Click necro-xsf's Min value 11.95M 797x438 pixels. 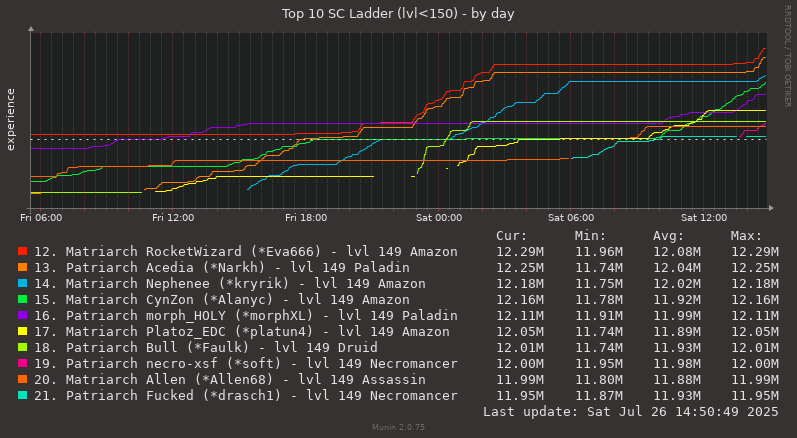click(599, 363)
